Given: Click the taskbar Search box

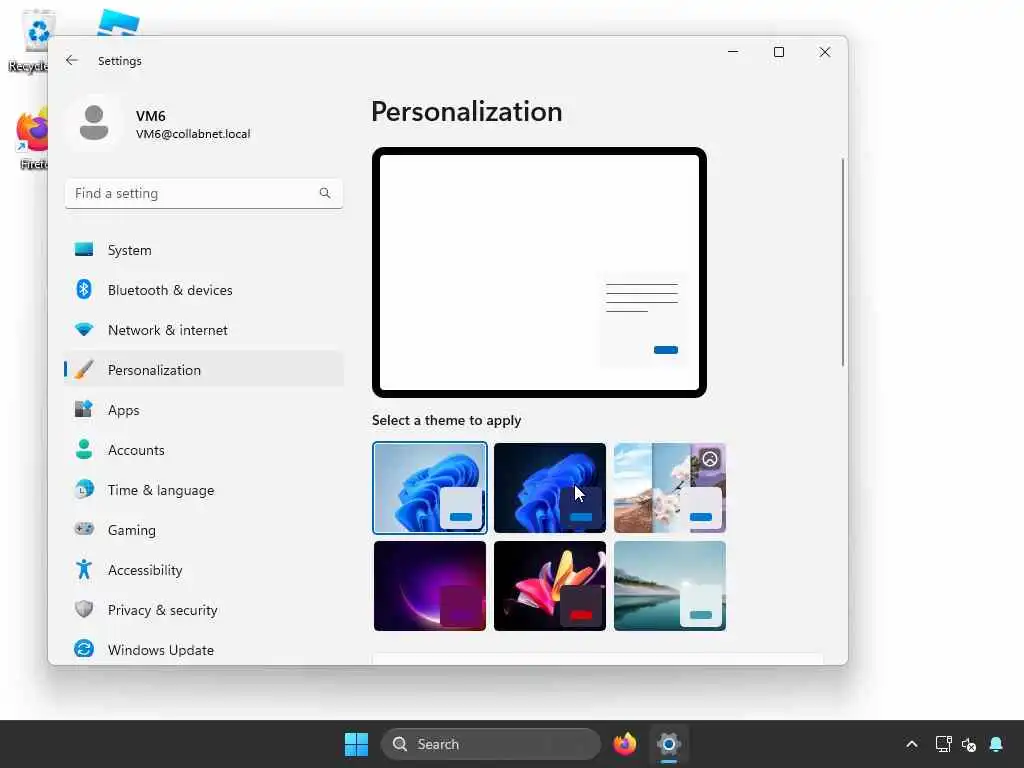Looking at the screenshot, I should coord(490,744).
